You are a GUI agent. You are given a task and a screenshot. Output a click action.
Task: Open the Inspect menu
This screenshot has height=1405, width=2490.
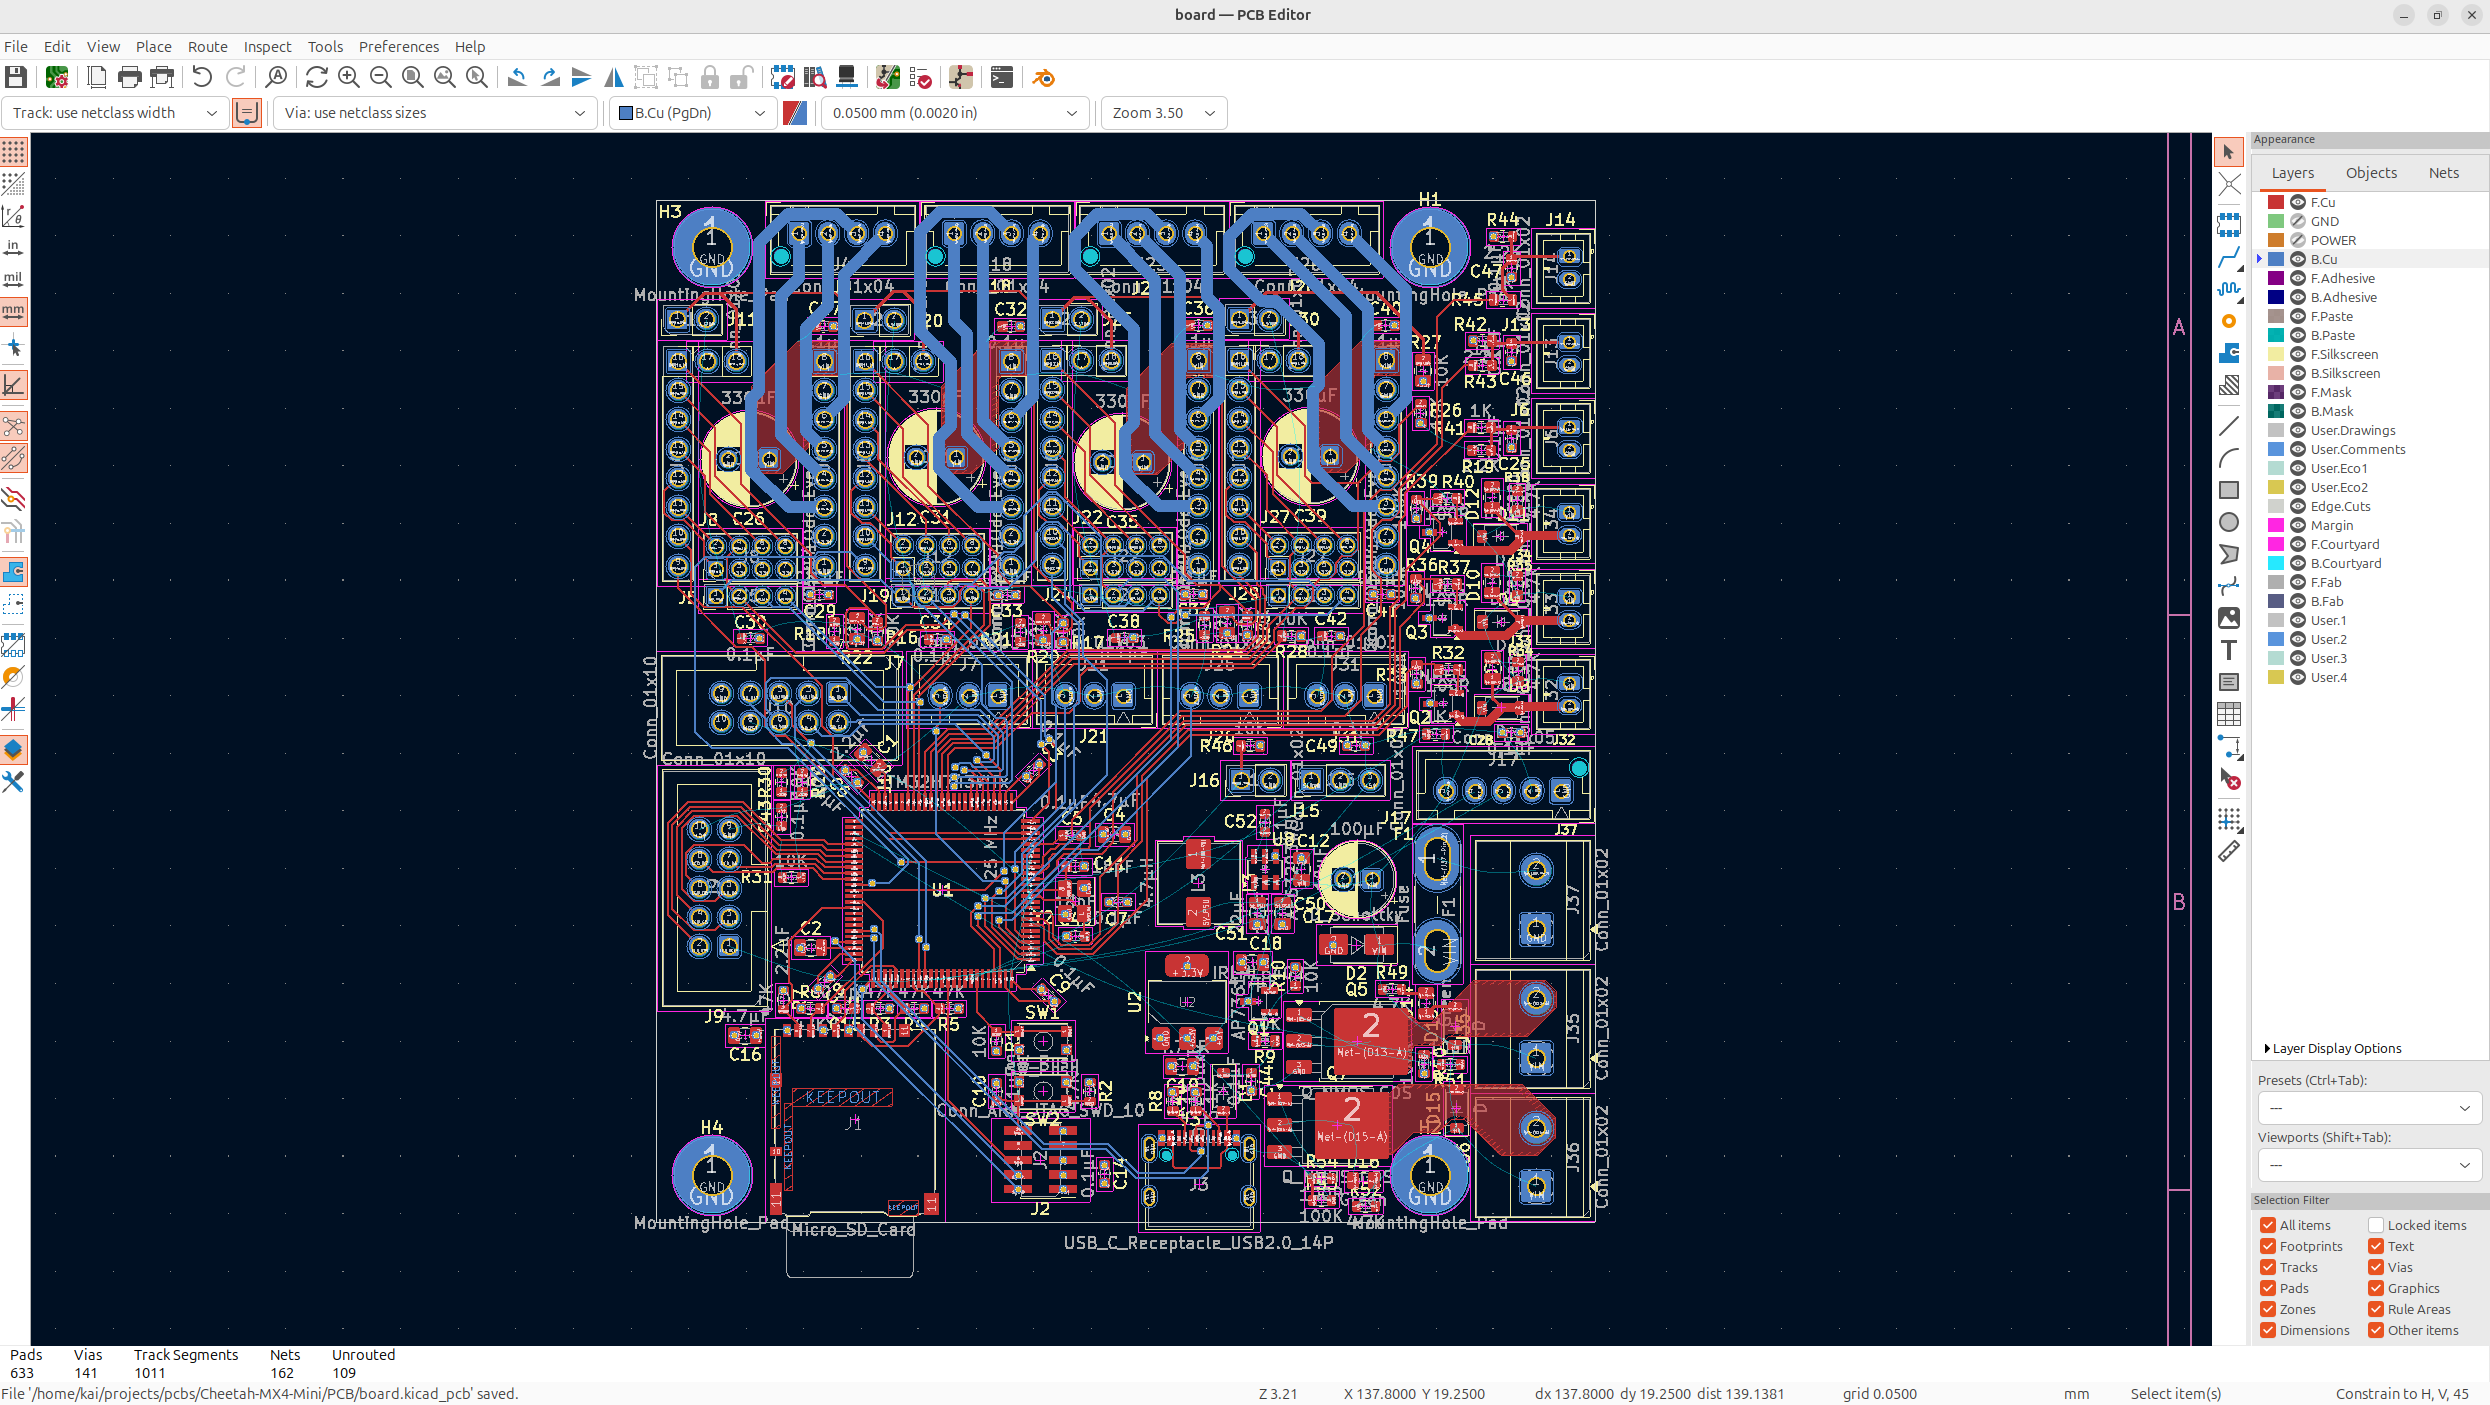(x=267, y=47)
